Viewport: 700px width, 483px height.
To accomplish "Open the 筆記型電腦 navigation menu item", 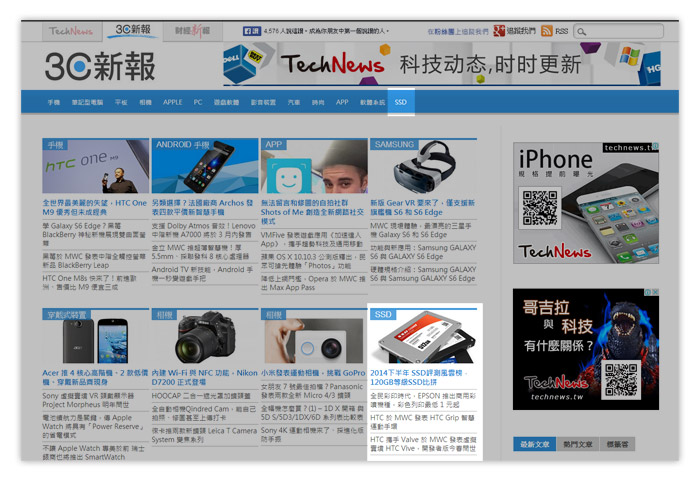I will pos(88,102).
